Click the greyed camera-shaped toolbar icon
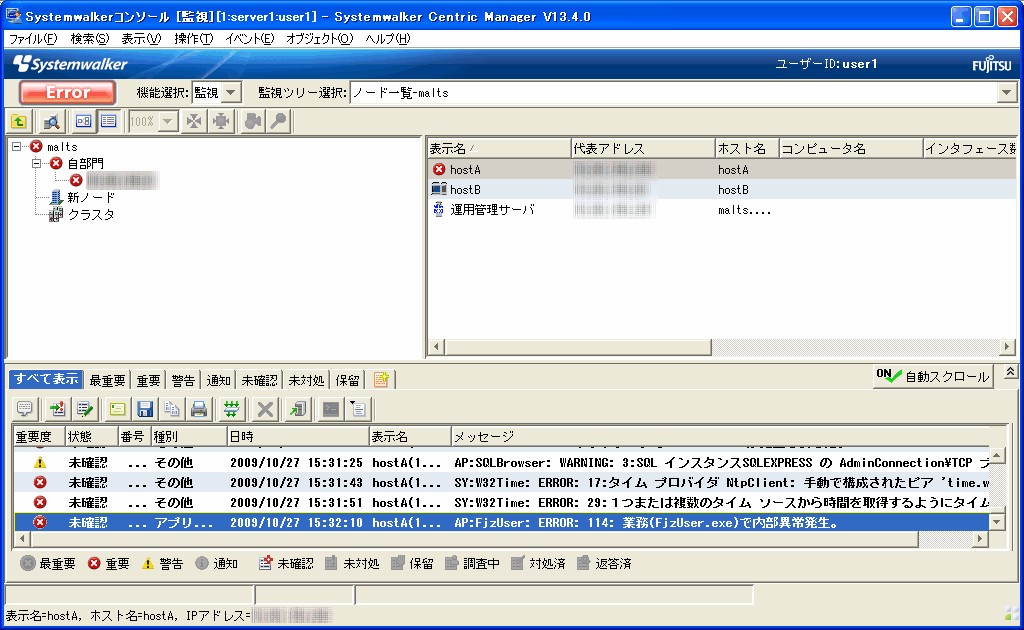Screen dimensions: 1024x630 point(253,121)
